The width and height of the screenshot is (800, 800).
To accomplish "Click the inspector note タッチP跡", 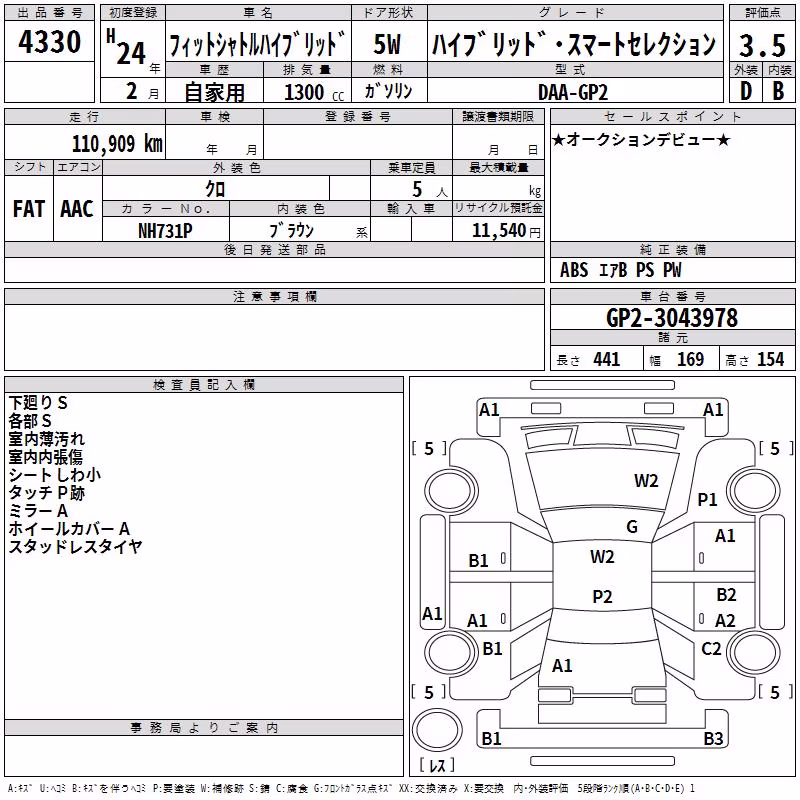I will [x=46, y=492].
